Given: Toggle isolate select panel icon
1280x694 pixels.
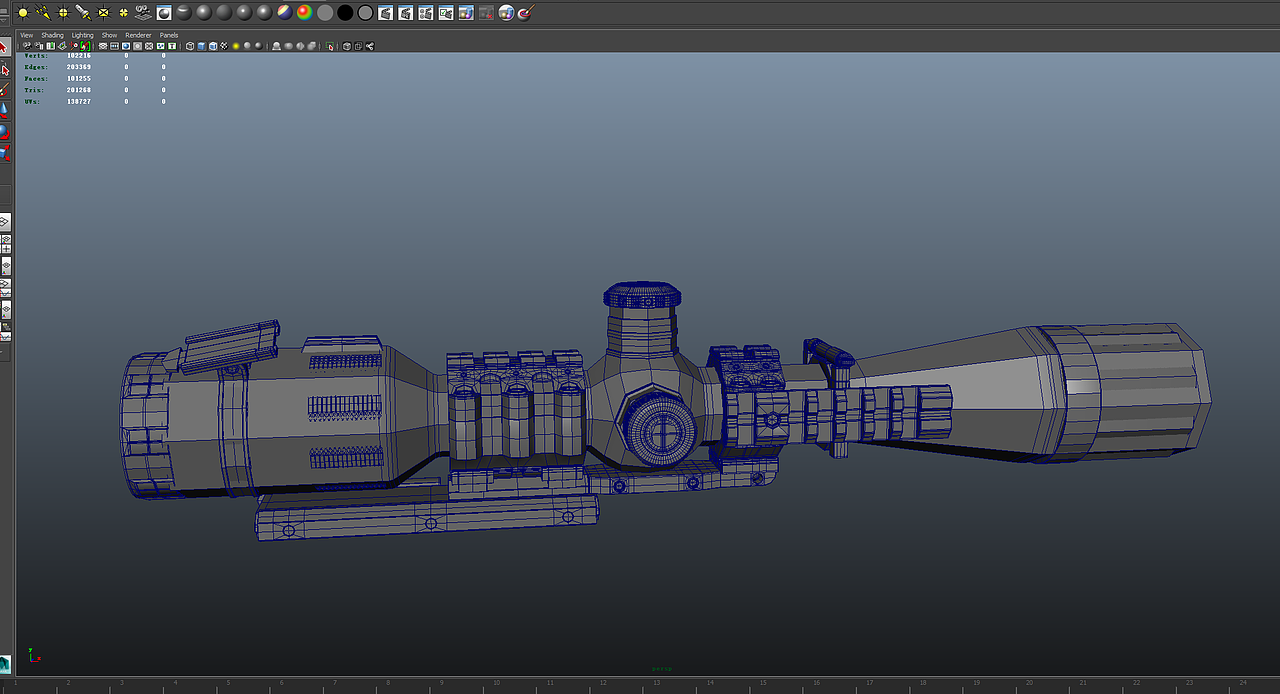Looking at the screenshot, I should pyautogui.click(x=329, y=46).
